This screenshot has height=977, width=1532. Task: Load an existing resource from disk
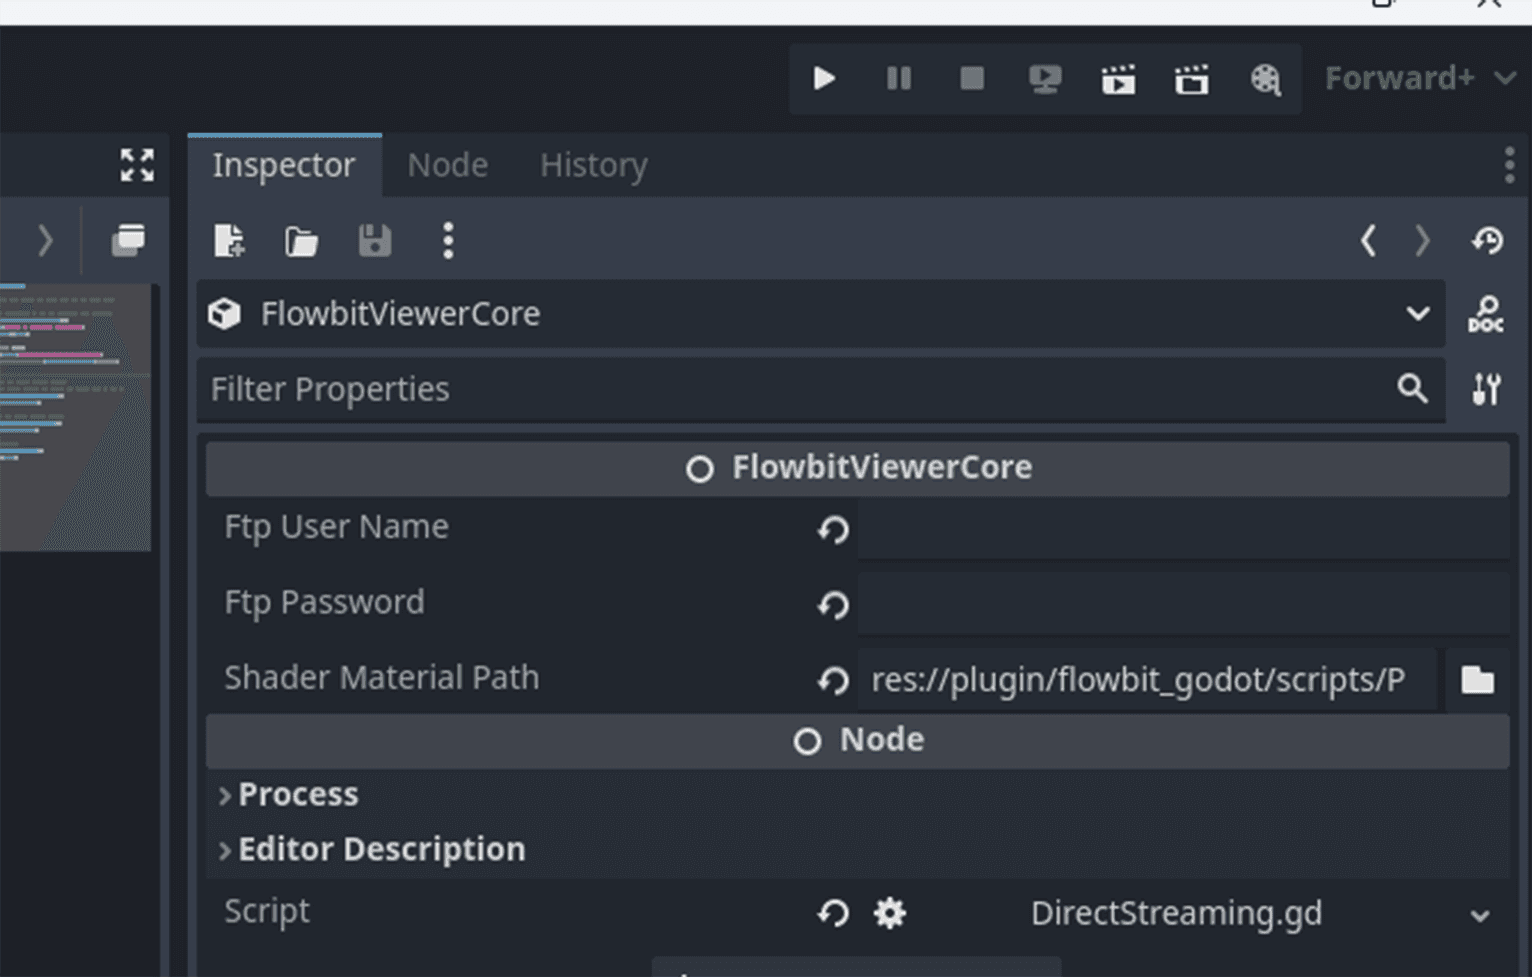[x=301, y=241]
